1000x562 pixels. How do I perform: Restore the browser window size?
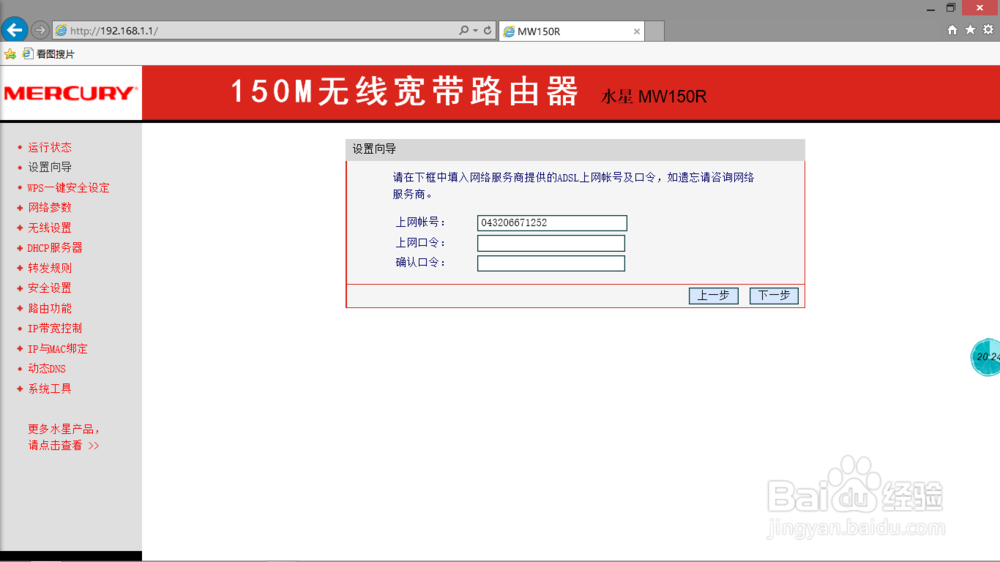950,8
